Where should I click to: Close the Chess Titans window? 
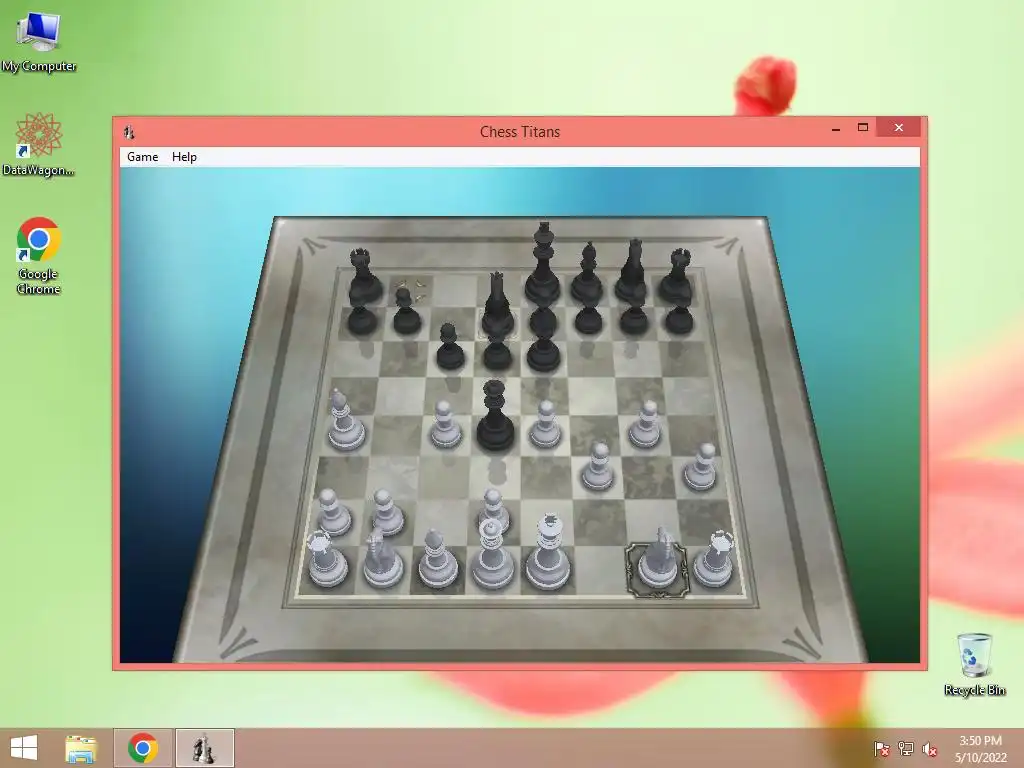pos(899,128)
